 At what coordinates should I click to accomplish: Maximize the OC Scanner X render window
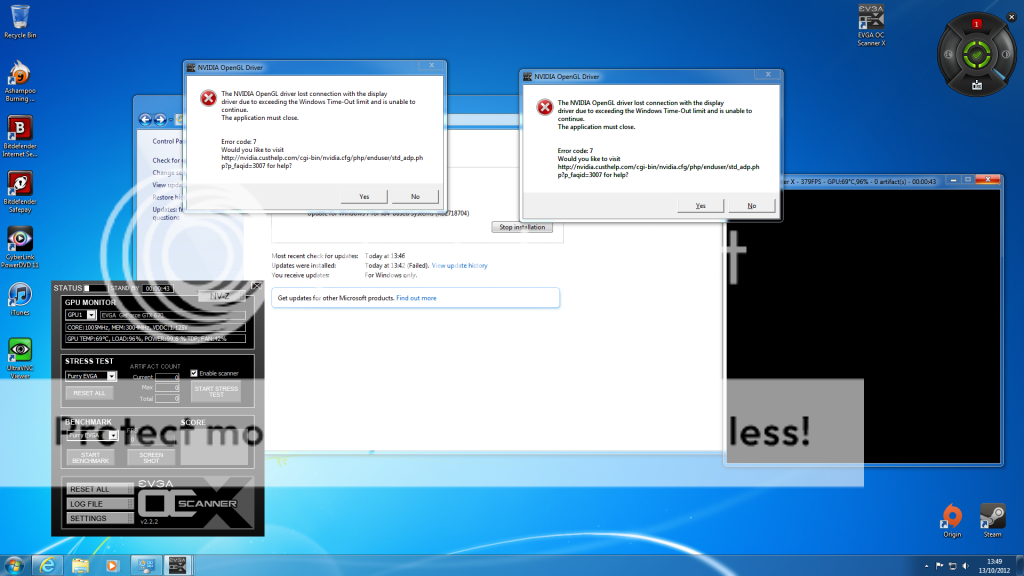tap(968, 180)
